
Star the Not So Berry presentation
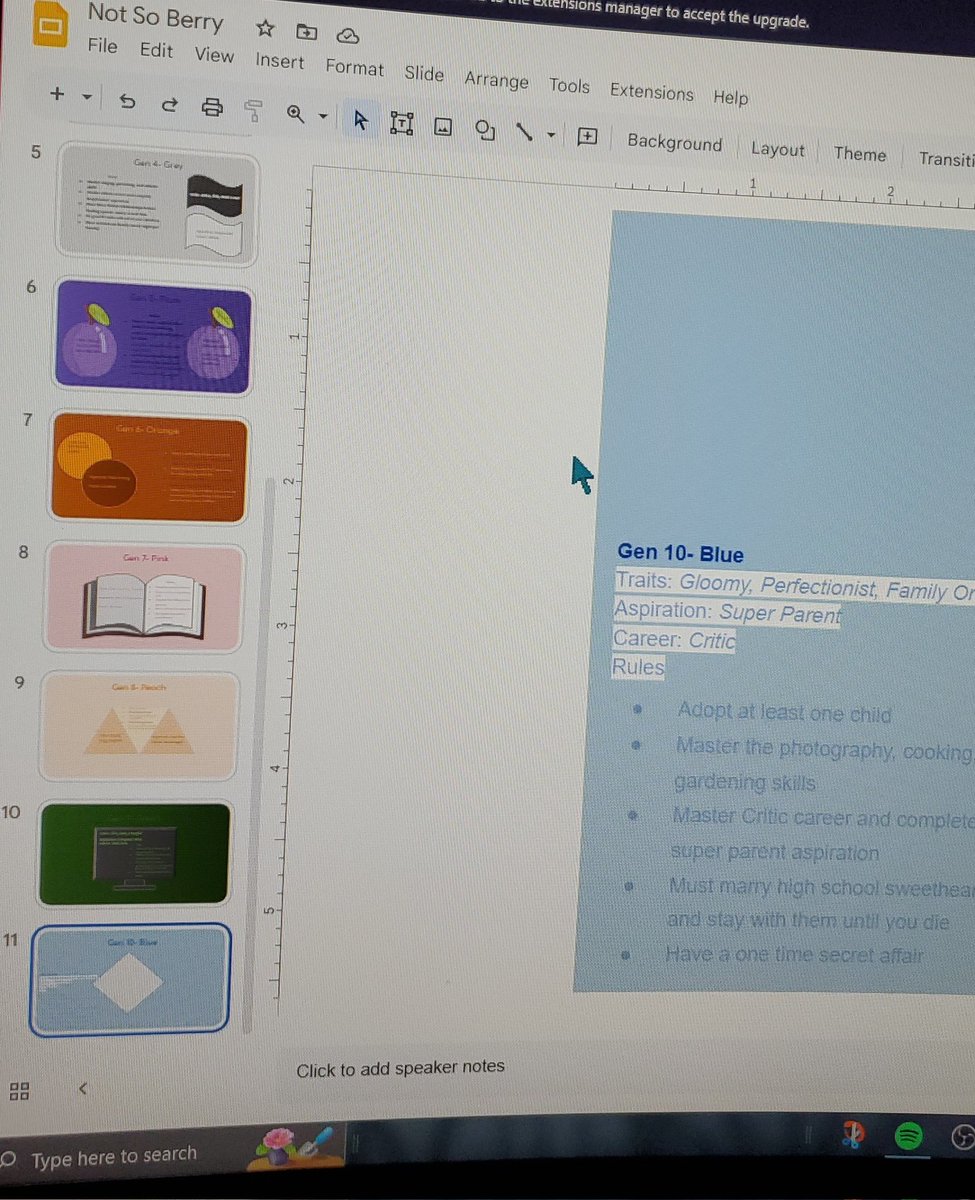click(x=265, y=28)
